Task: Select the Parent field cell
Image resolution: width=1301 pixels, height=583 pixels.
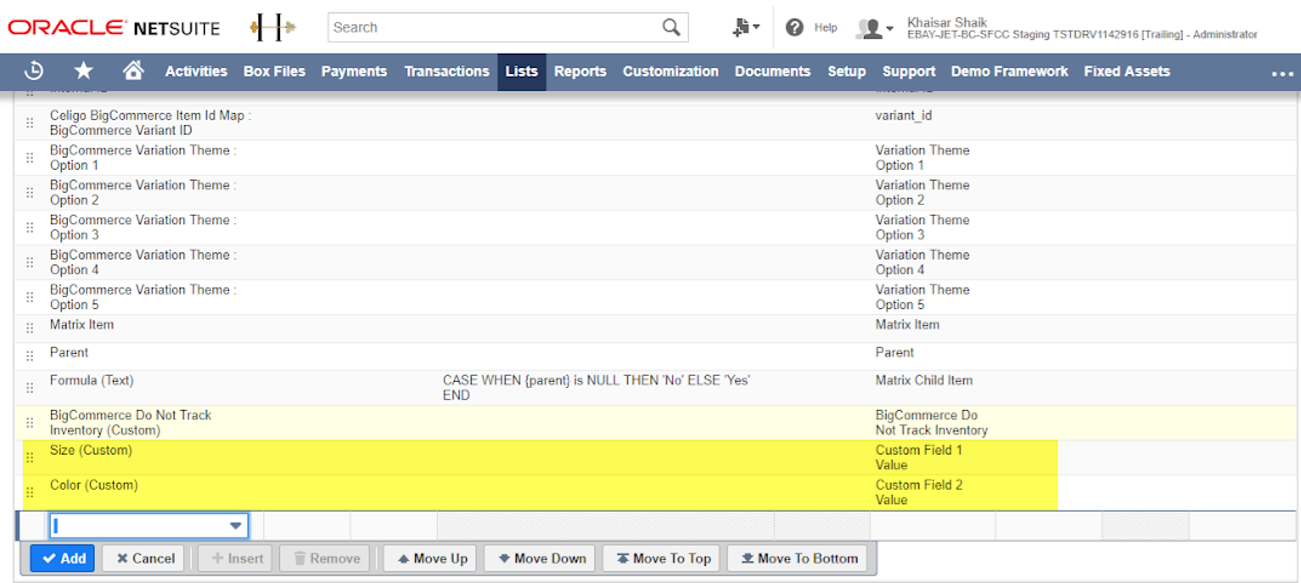Action: [x=69, y=353]
